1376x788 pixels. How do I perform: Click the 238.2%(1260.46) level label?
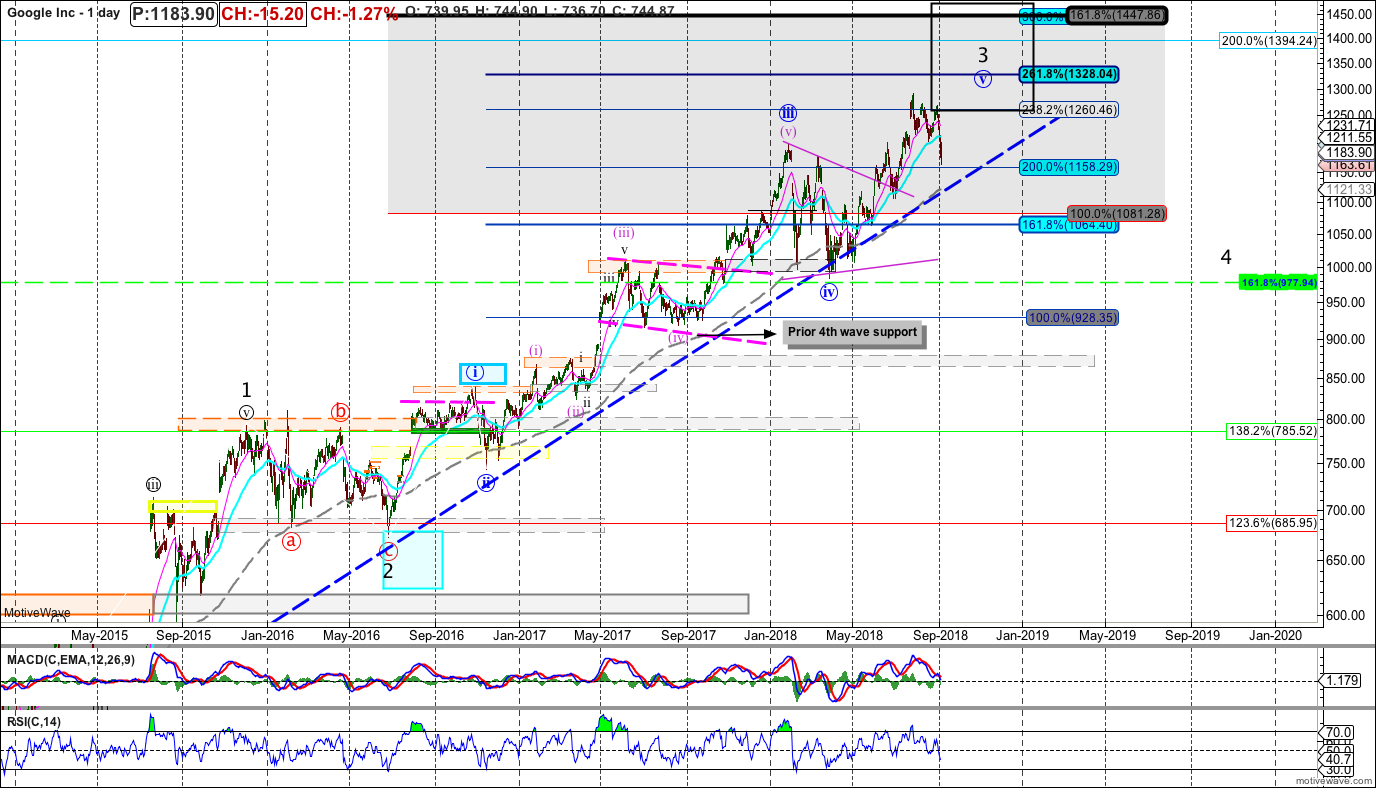[x=1069, y=109]
